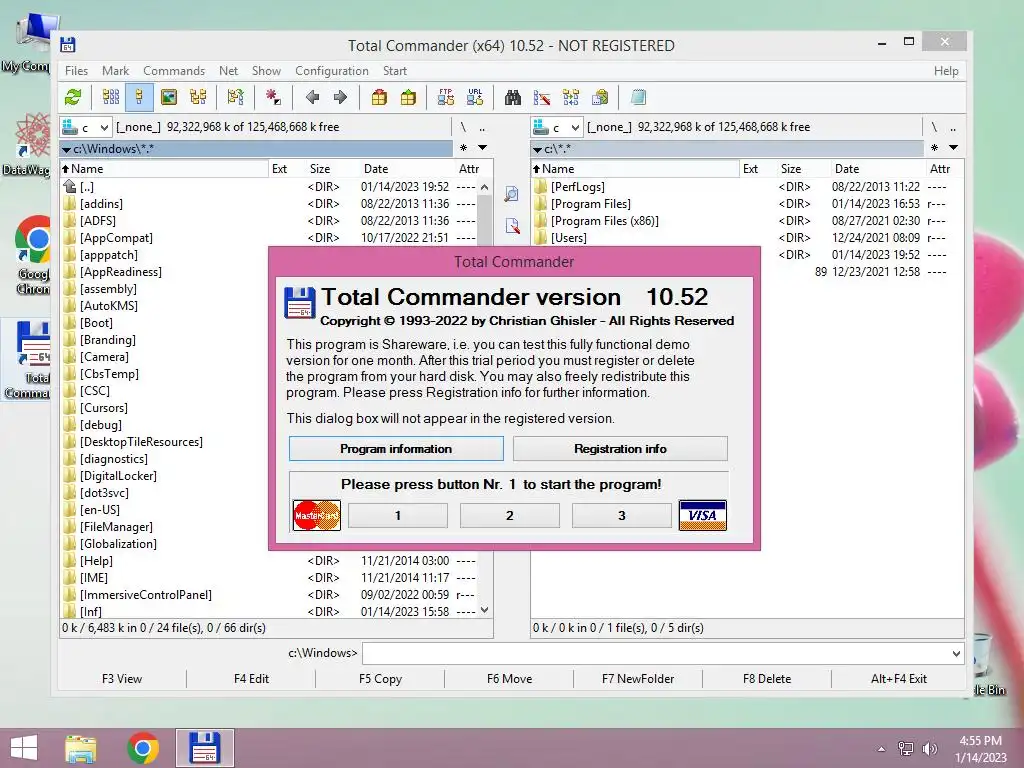Click the VISA logo in dialog

click(x=703, y=515)
